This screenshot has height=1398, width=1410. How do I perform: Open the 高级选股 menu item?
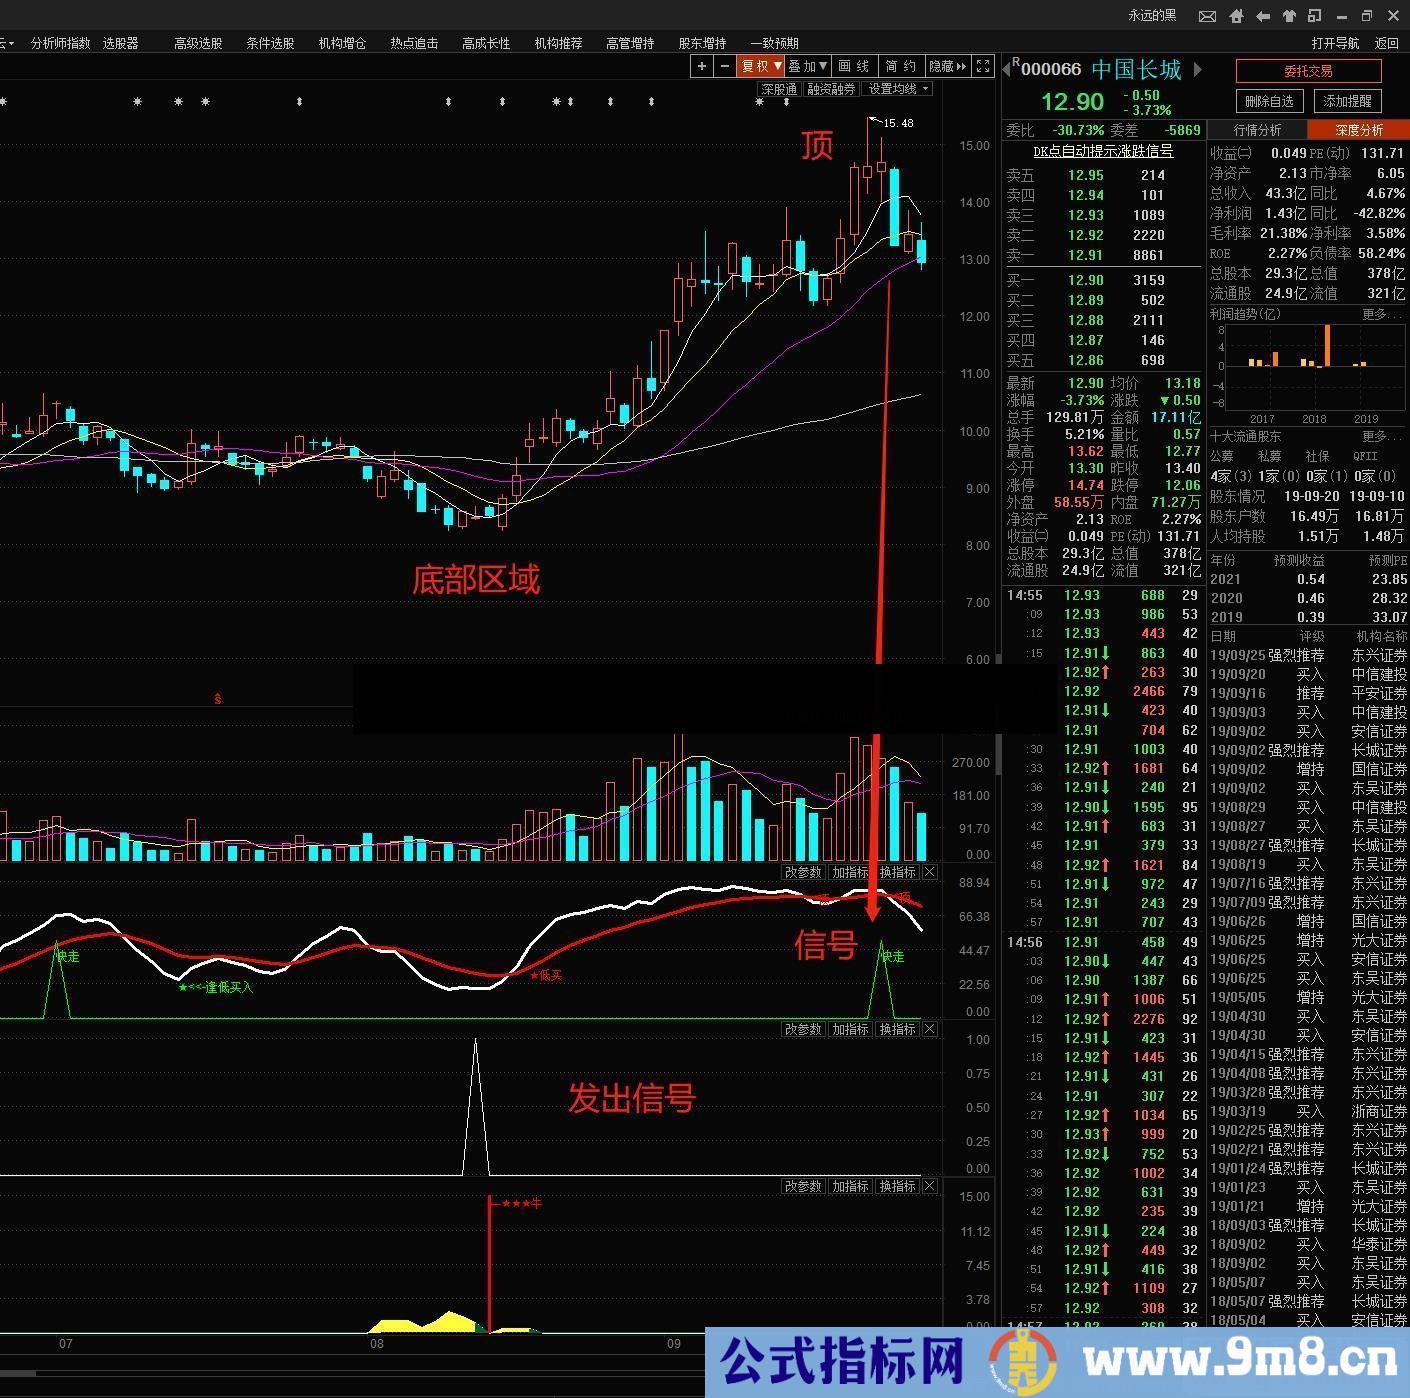pos(198,43)
